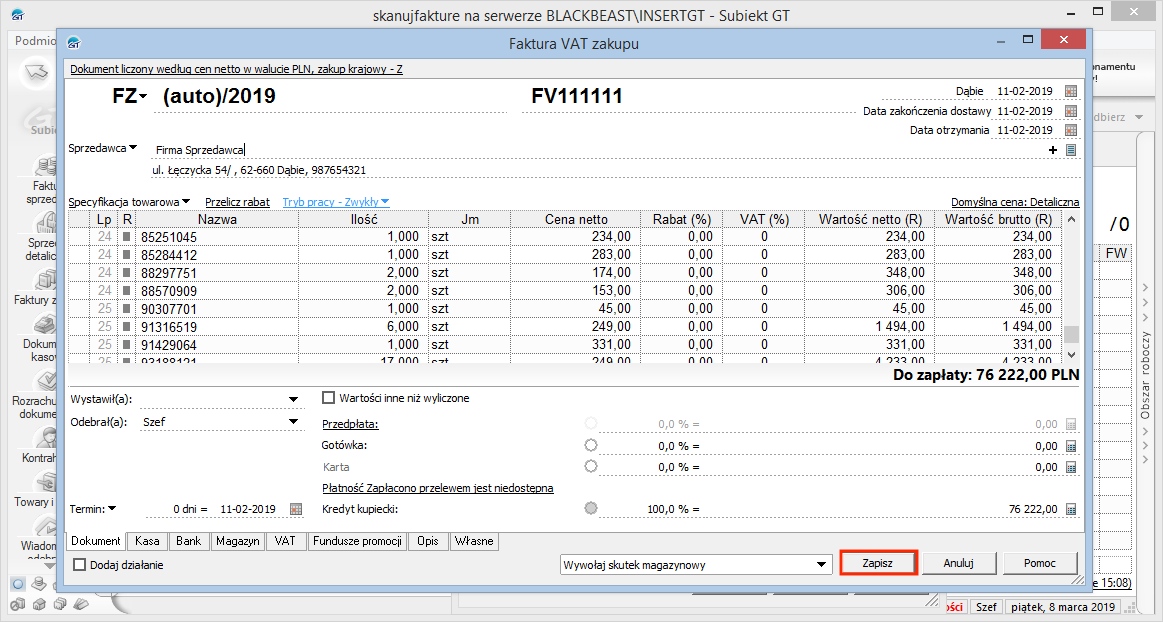This screenshot has height=622, width=1163.
Task: Open calculator icon for Karta amount
Action: tap(1071, 467)
